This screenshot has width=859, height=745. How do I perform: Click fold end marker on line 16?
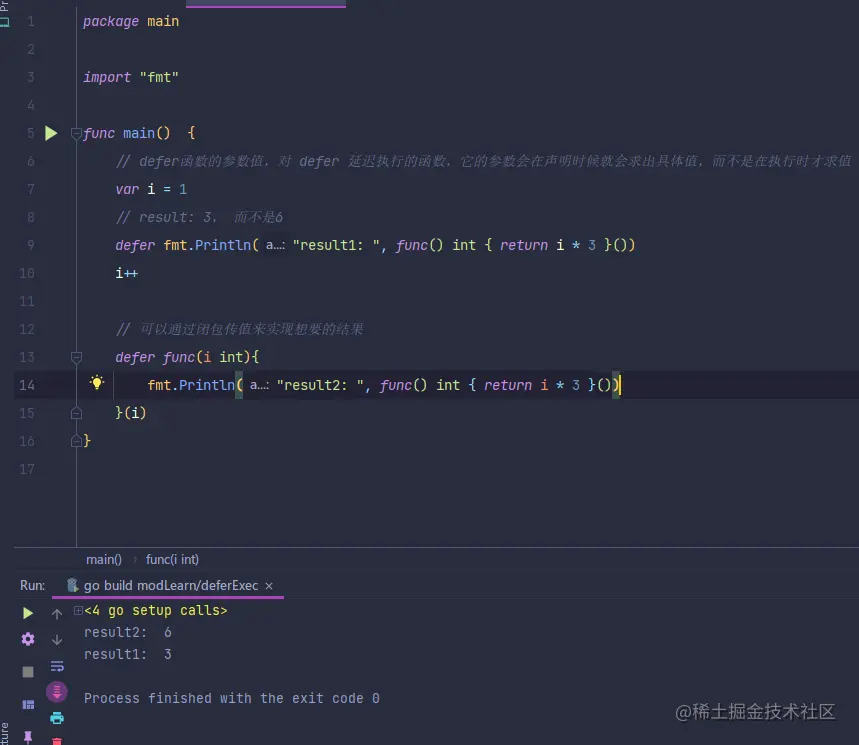pyautogui.click(x=76, y=441)
